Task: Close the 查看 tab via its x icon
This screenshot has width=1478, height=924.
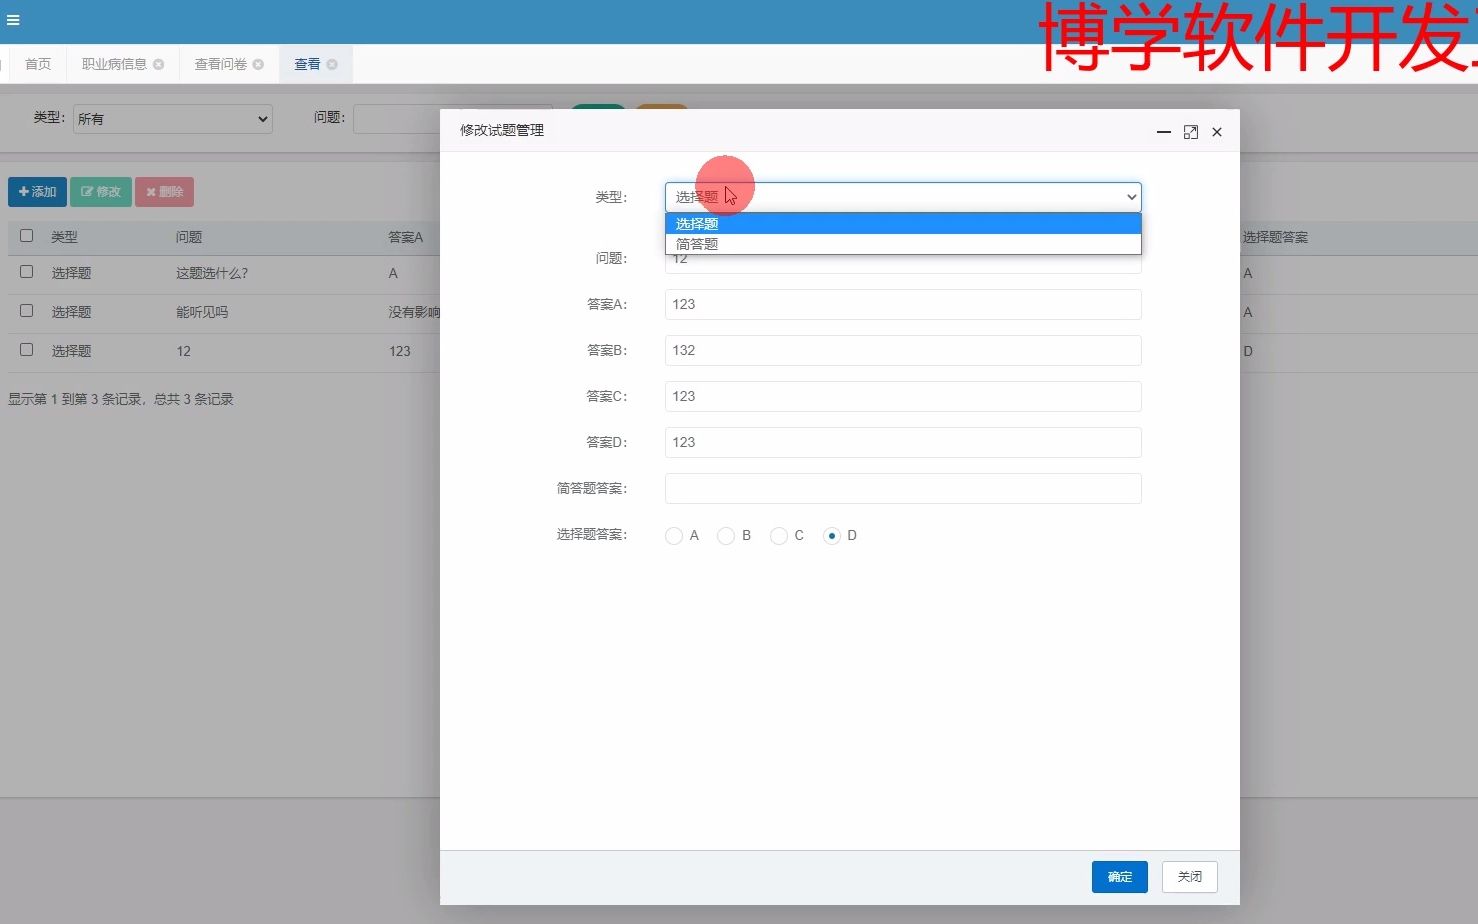Action: pos(332,64)
